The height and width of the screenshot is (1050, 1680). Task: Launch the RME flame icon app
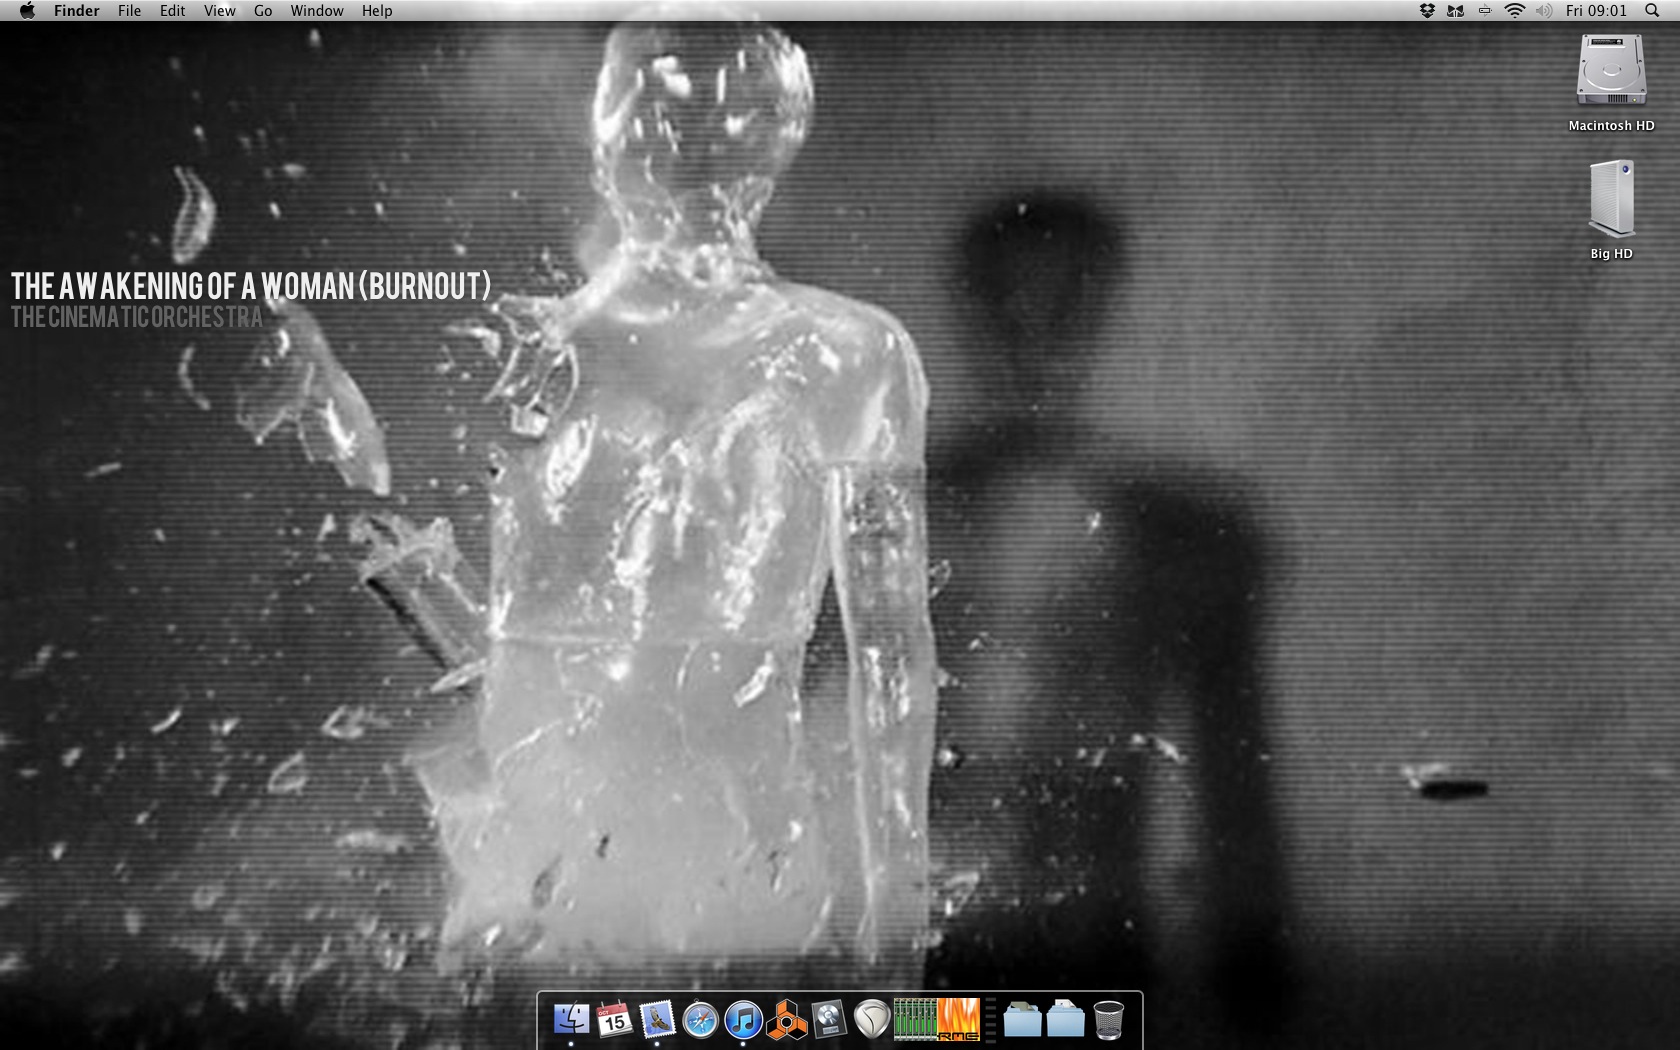tap(958, 1020)
